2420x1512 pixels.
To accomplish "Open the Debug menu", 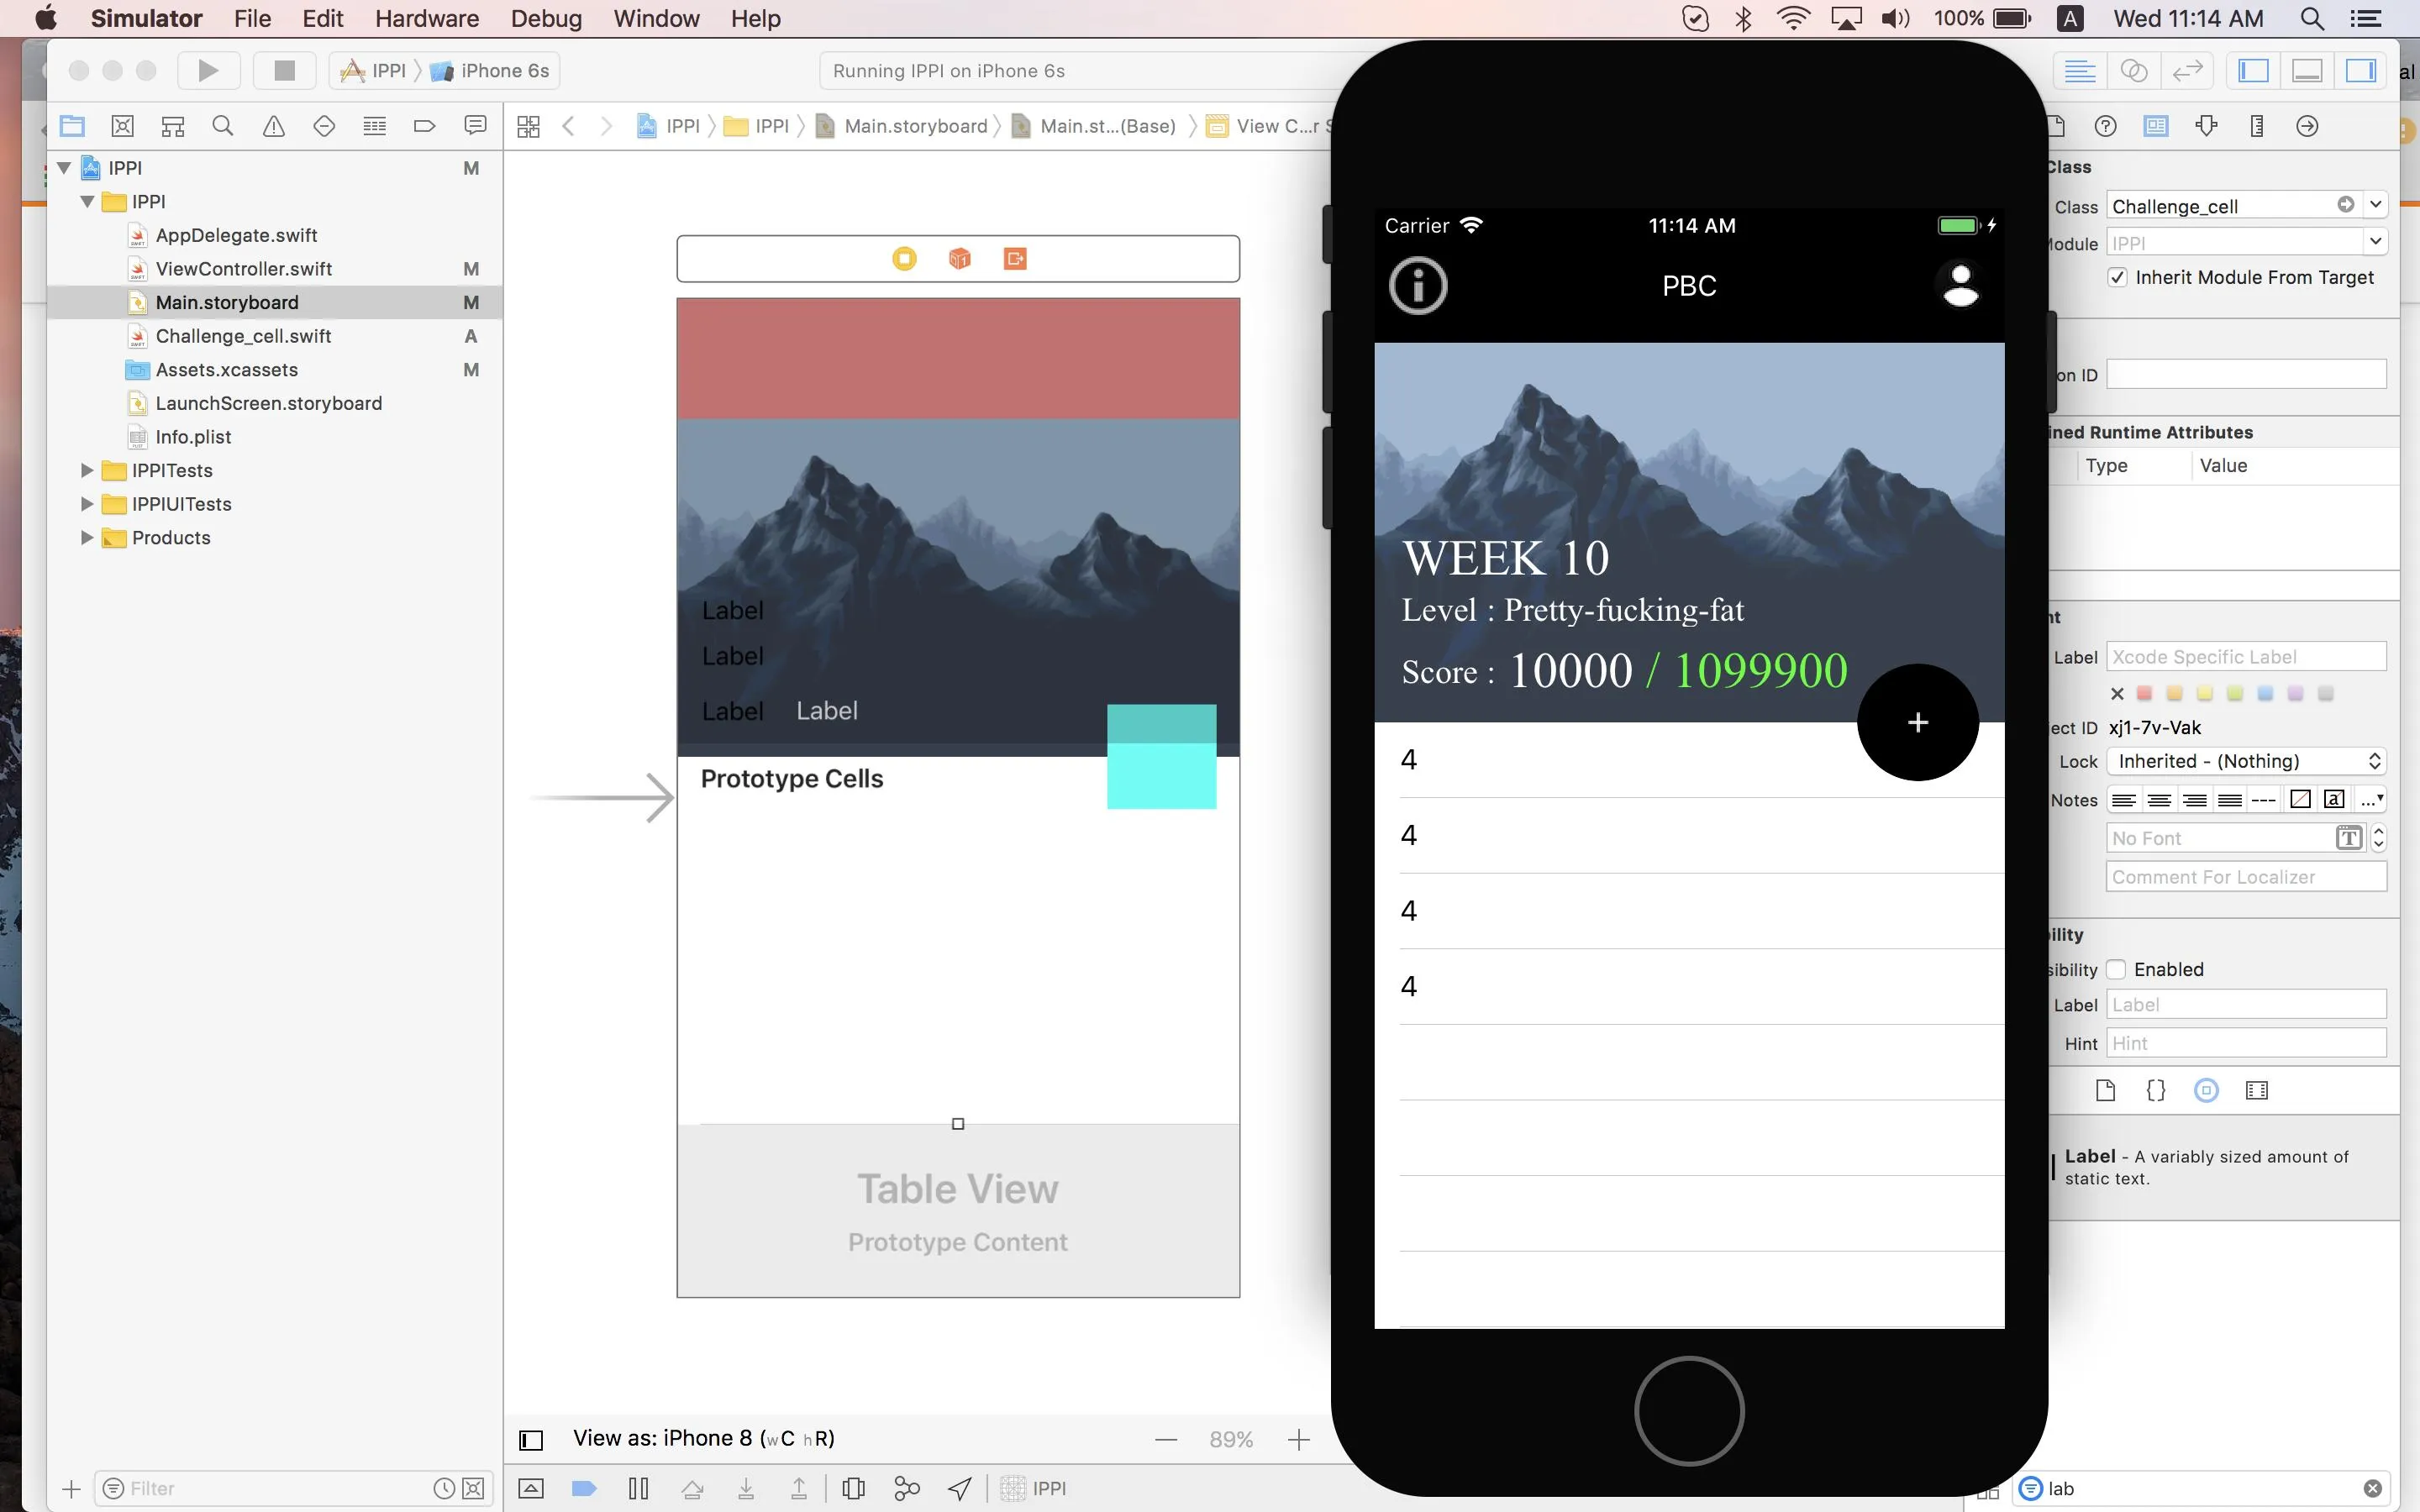I will (x=545, y=18).
